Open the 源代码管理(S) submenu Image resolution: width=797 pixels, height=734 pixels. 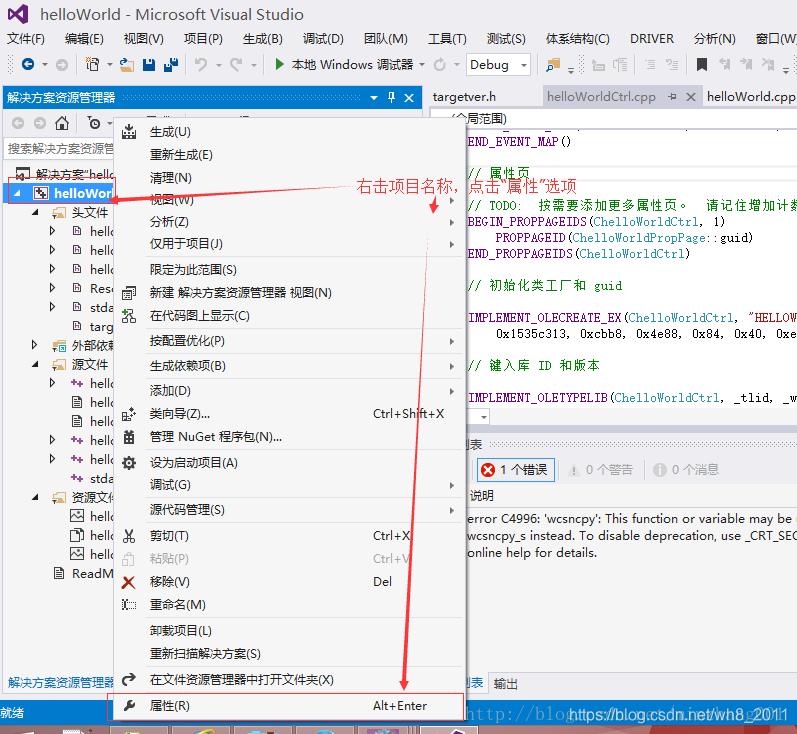[x=289, y=510]
